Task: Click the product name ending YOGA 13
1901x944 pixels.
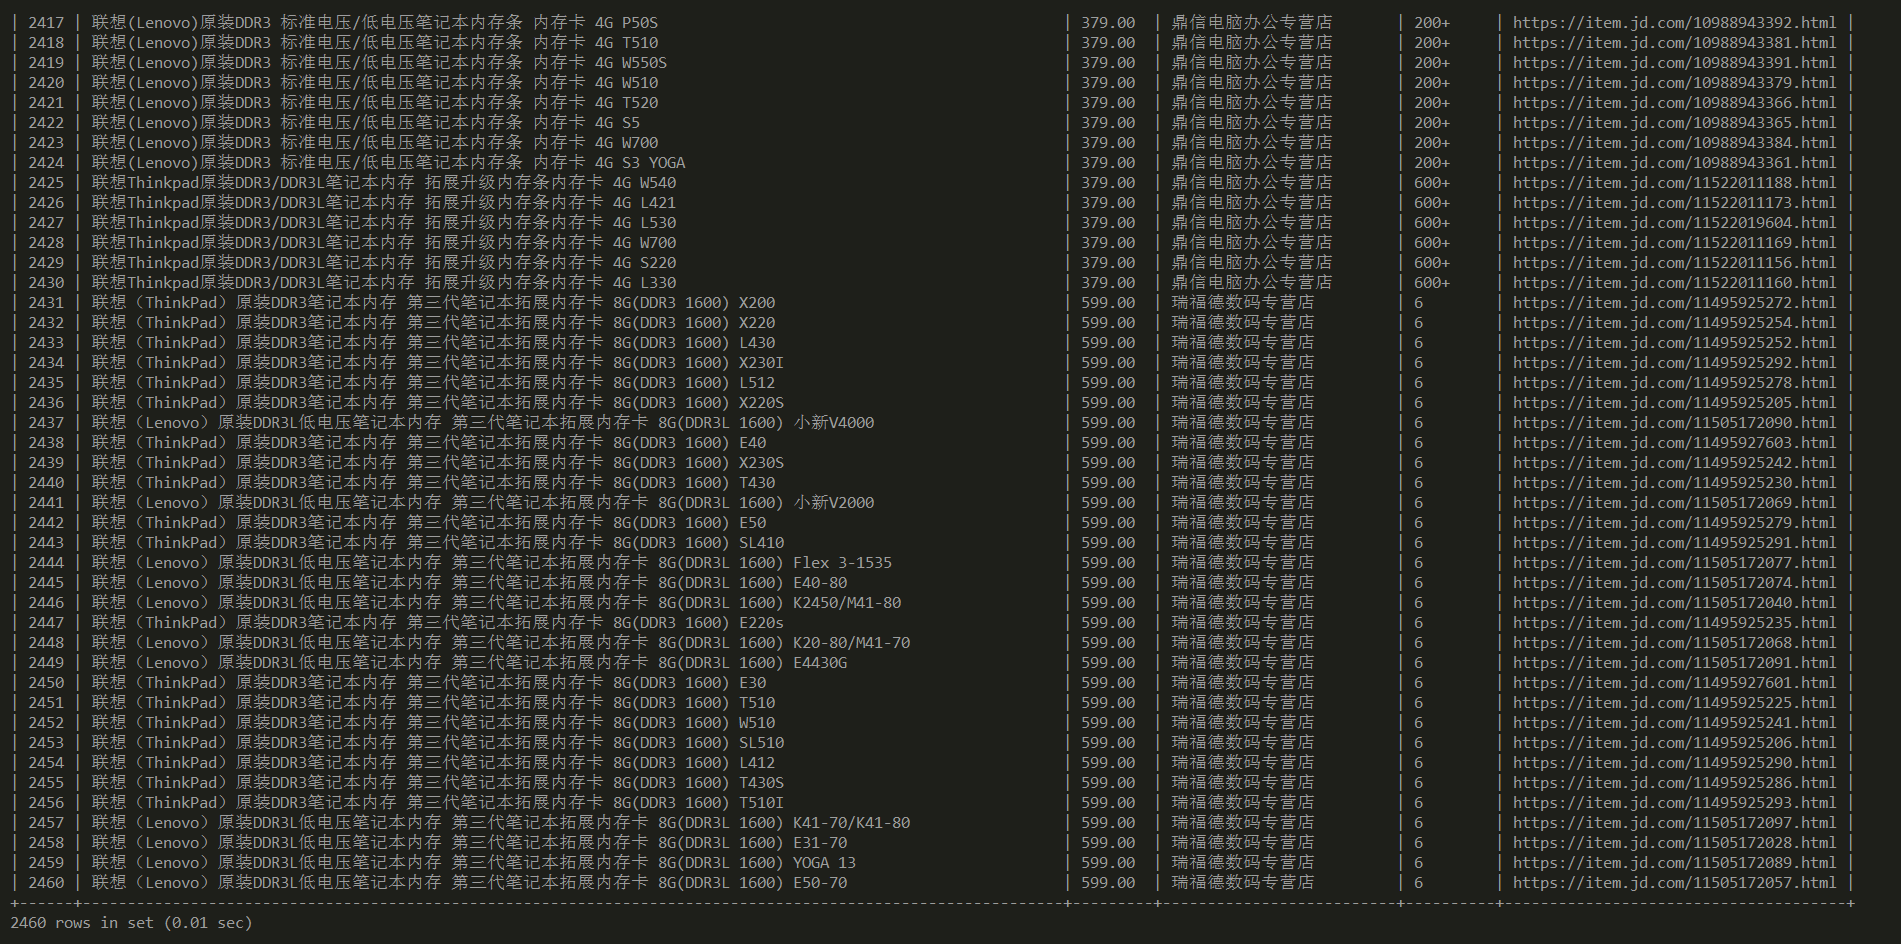Action: tap(474, 862)
